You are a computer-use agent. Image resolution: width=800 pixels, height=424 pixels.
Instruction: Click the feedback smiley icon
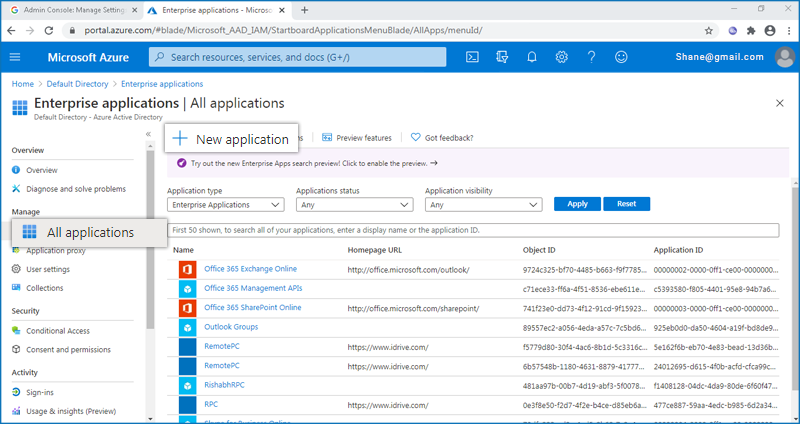coord(620,57)
